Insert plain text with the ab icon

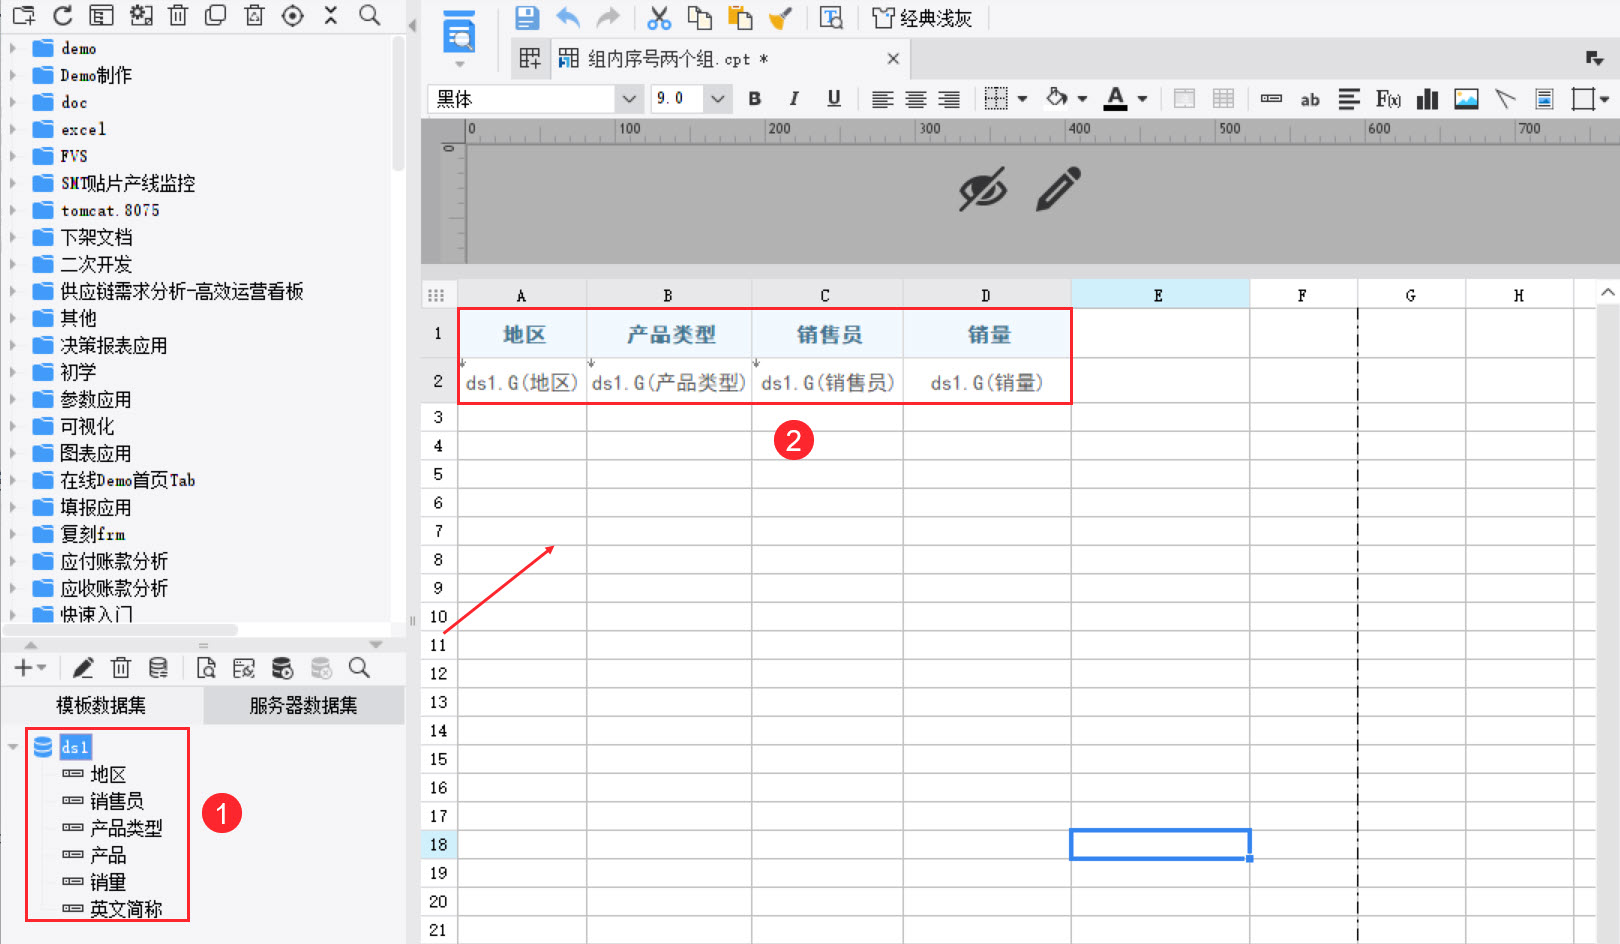[x=1310, y=99]
